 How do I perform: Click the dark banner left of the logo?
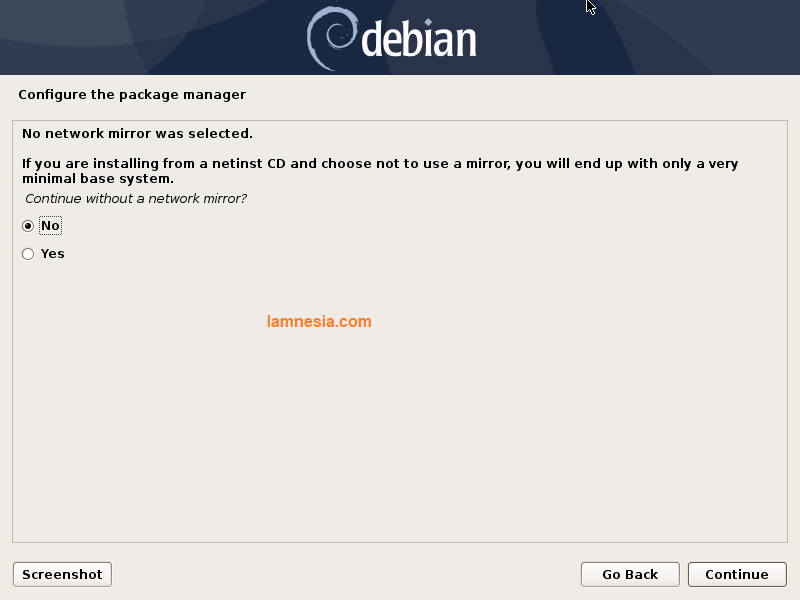[x=153, y=37]
